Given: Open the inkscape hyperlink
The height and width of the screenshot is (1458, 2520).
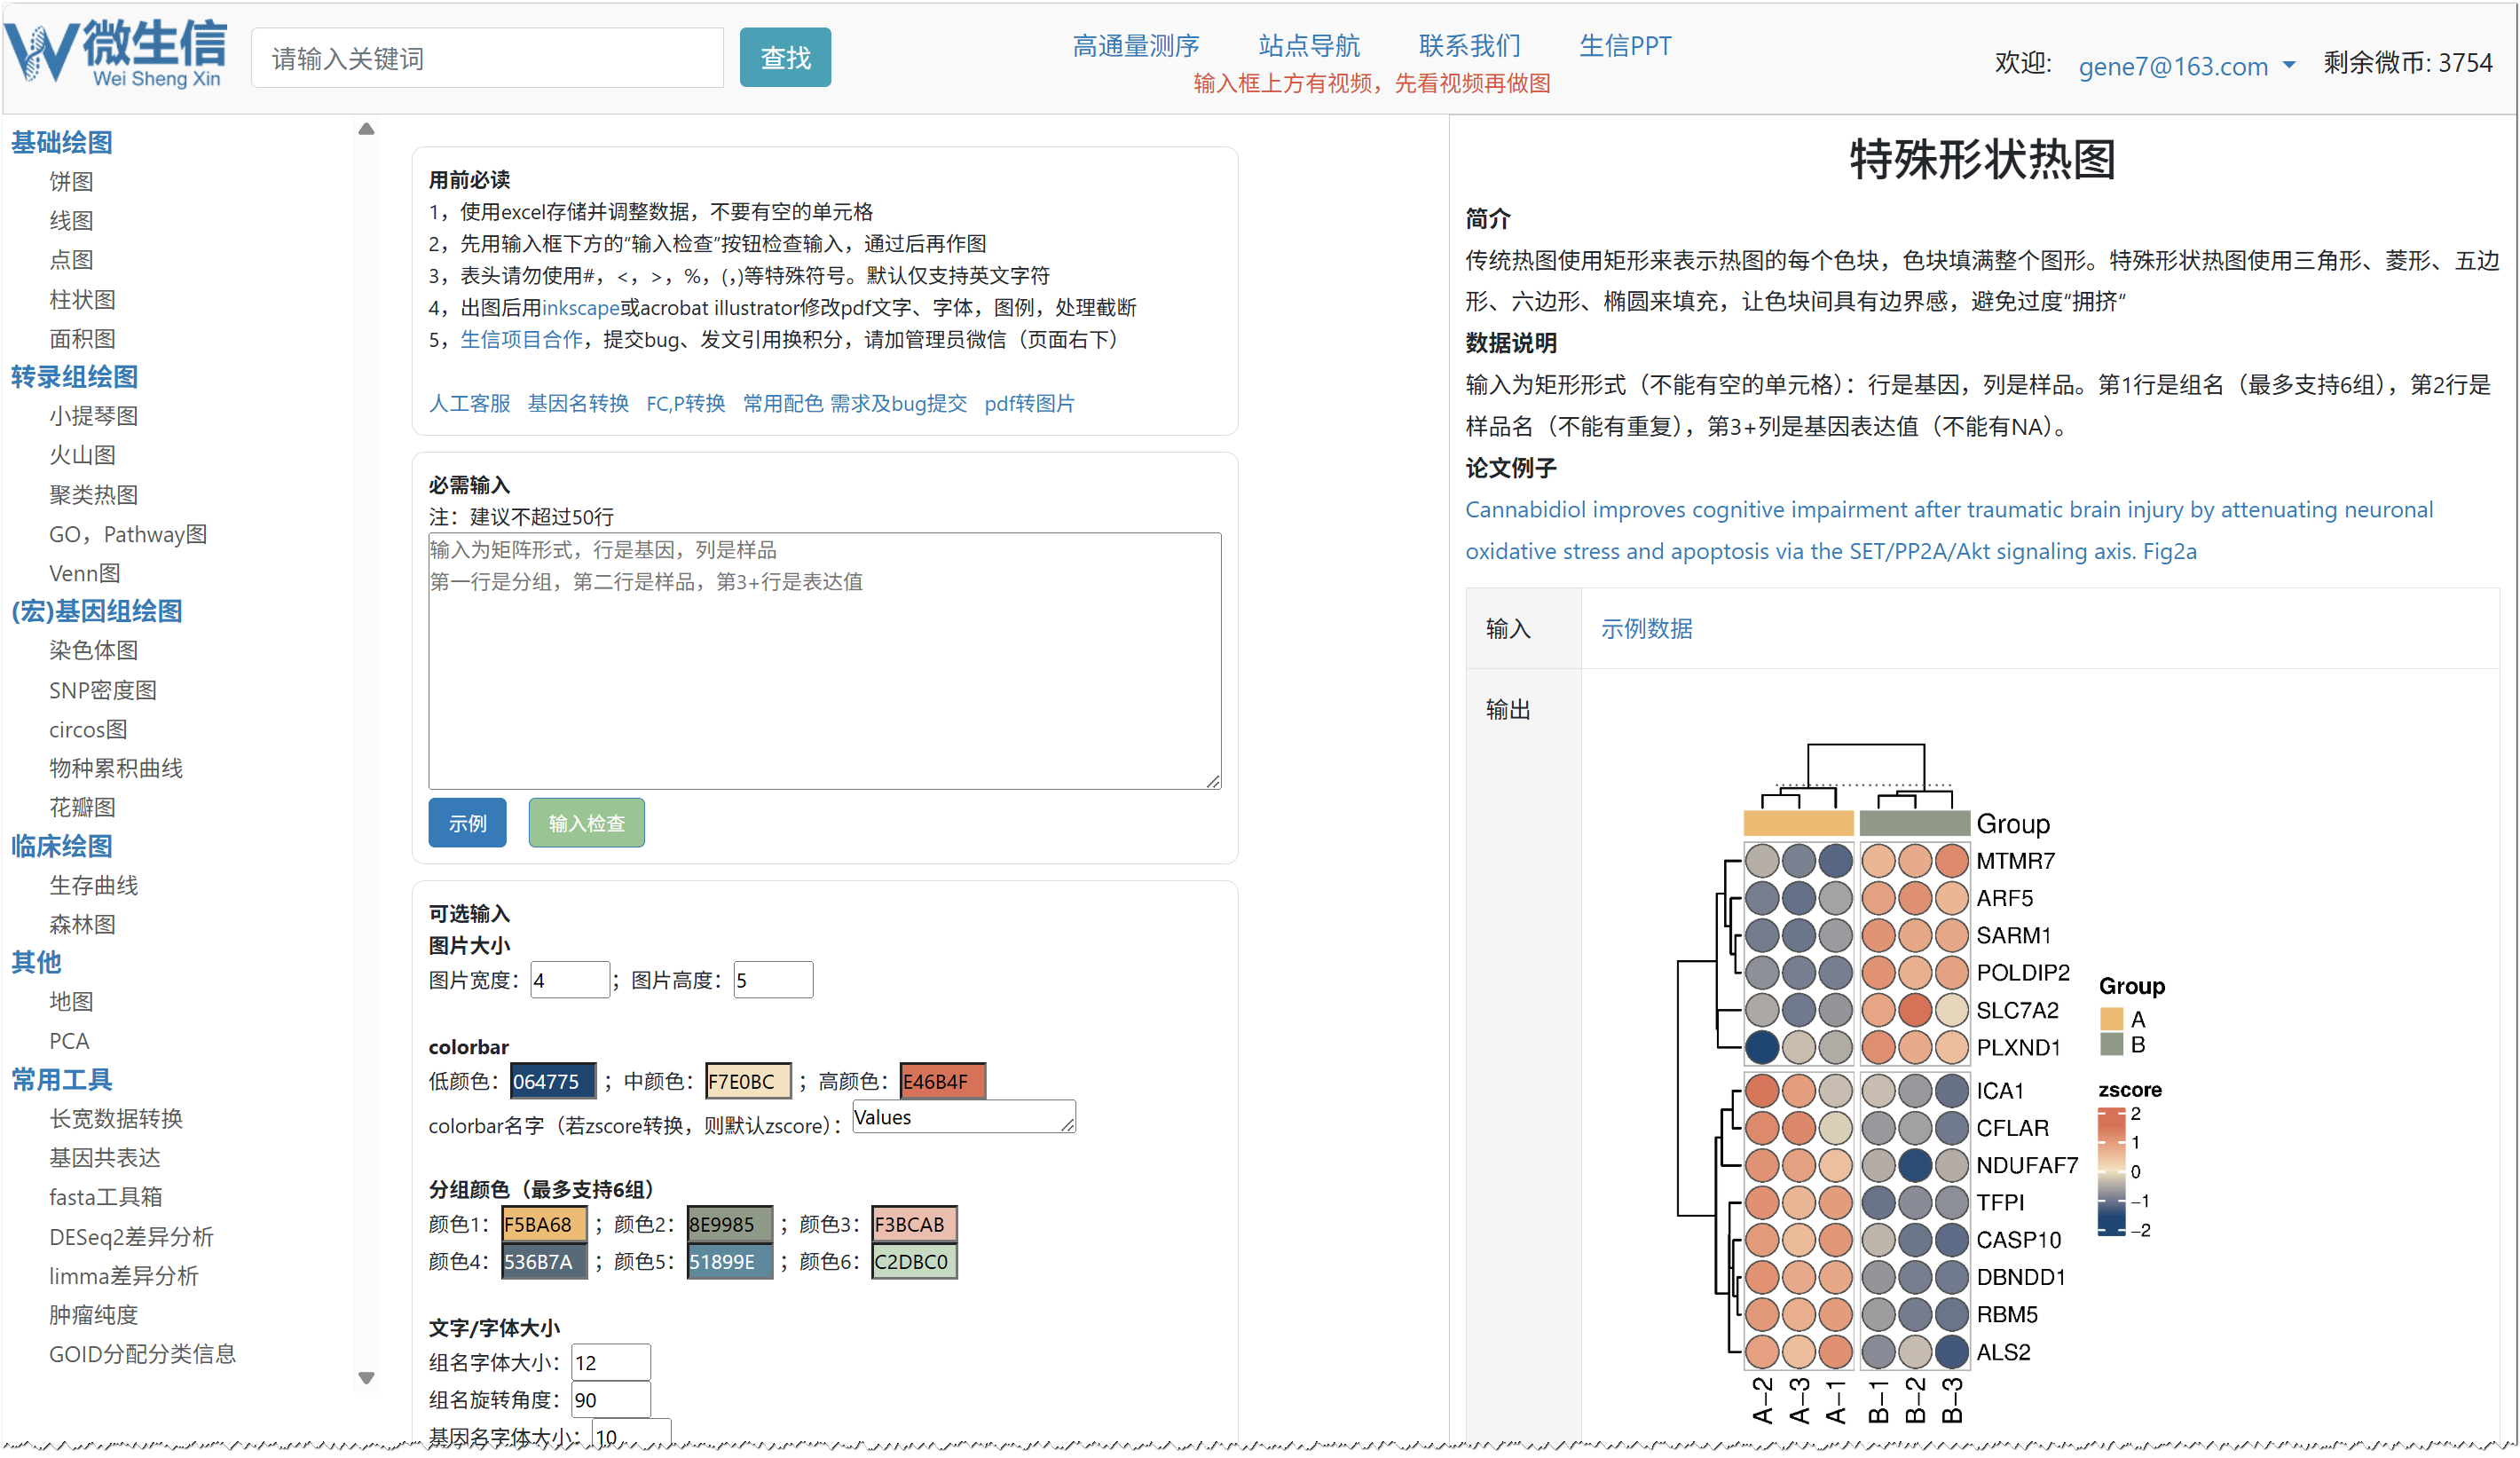Looking at the screenshot, I should click(x=580, y=308).
